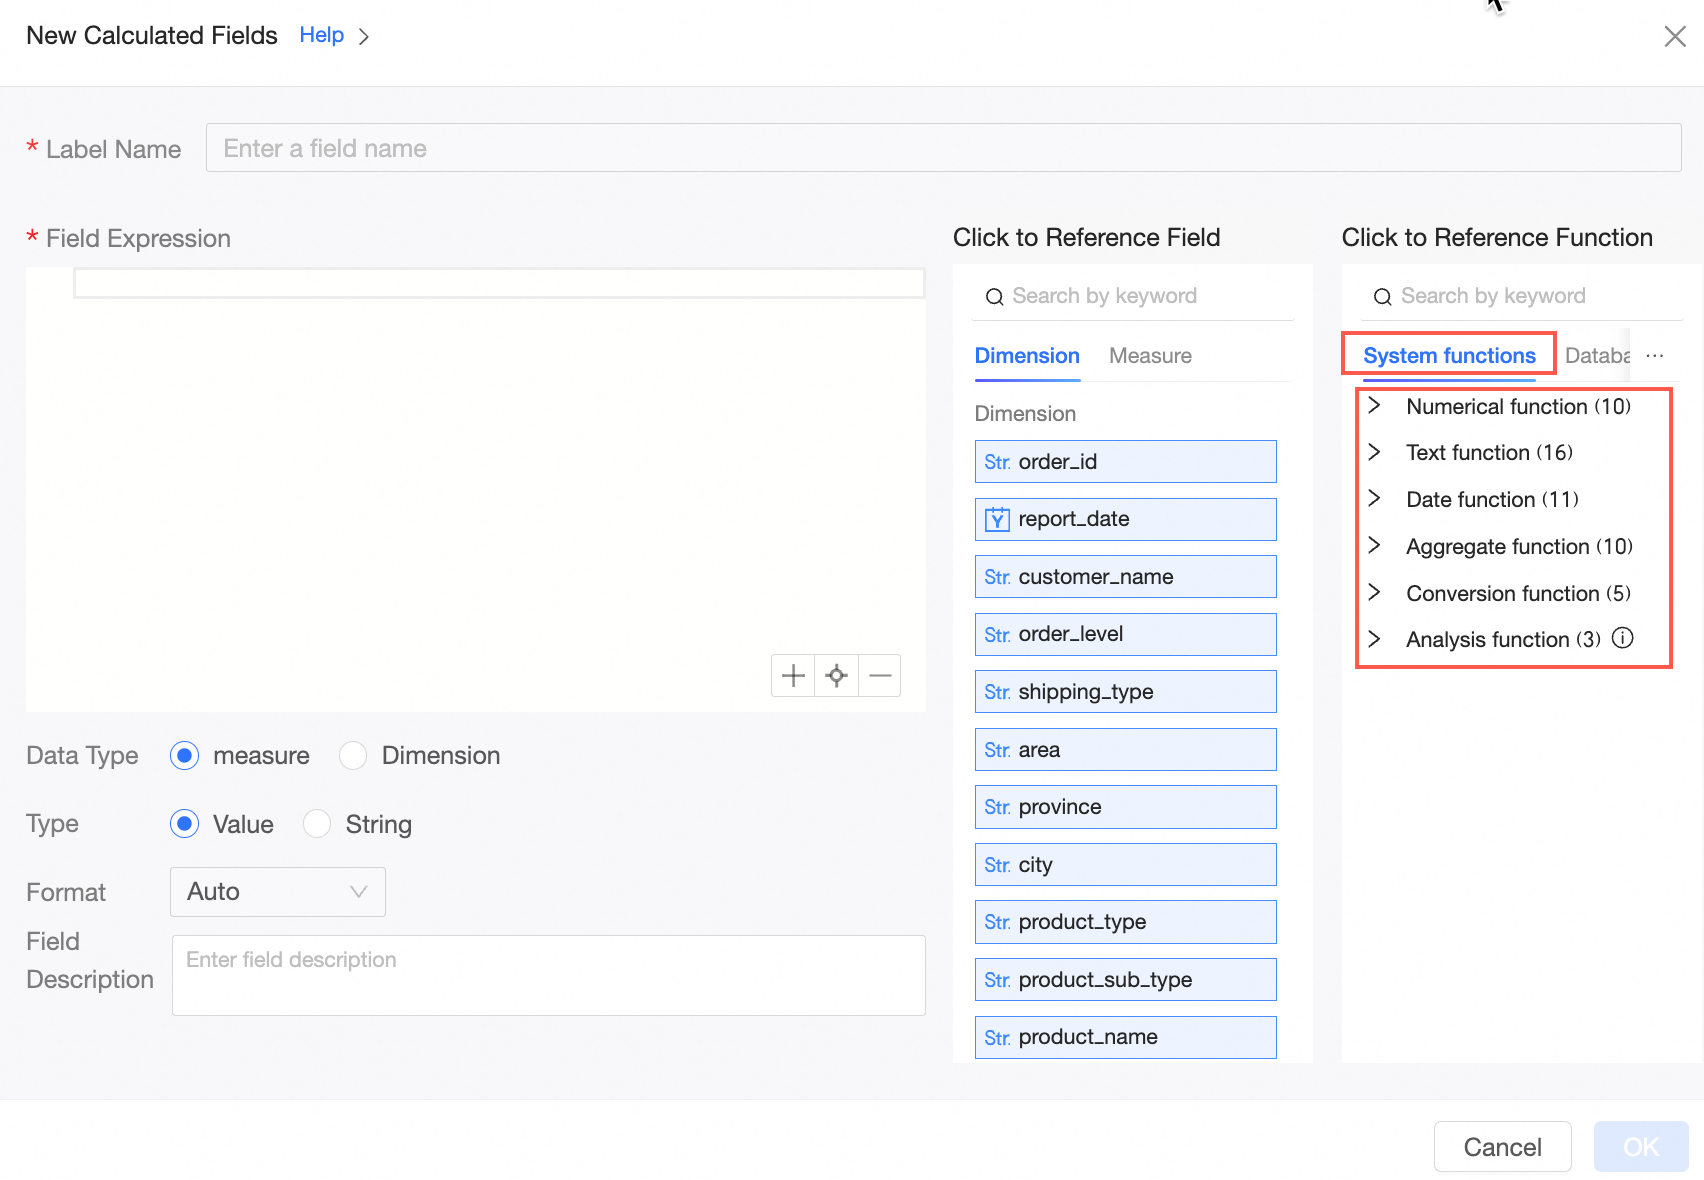This screenshot has width=1704, height=1180.
Task: Click the zoom in icon below the expression editor
Action: (x=792, y=675)
